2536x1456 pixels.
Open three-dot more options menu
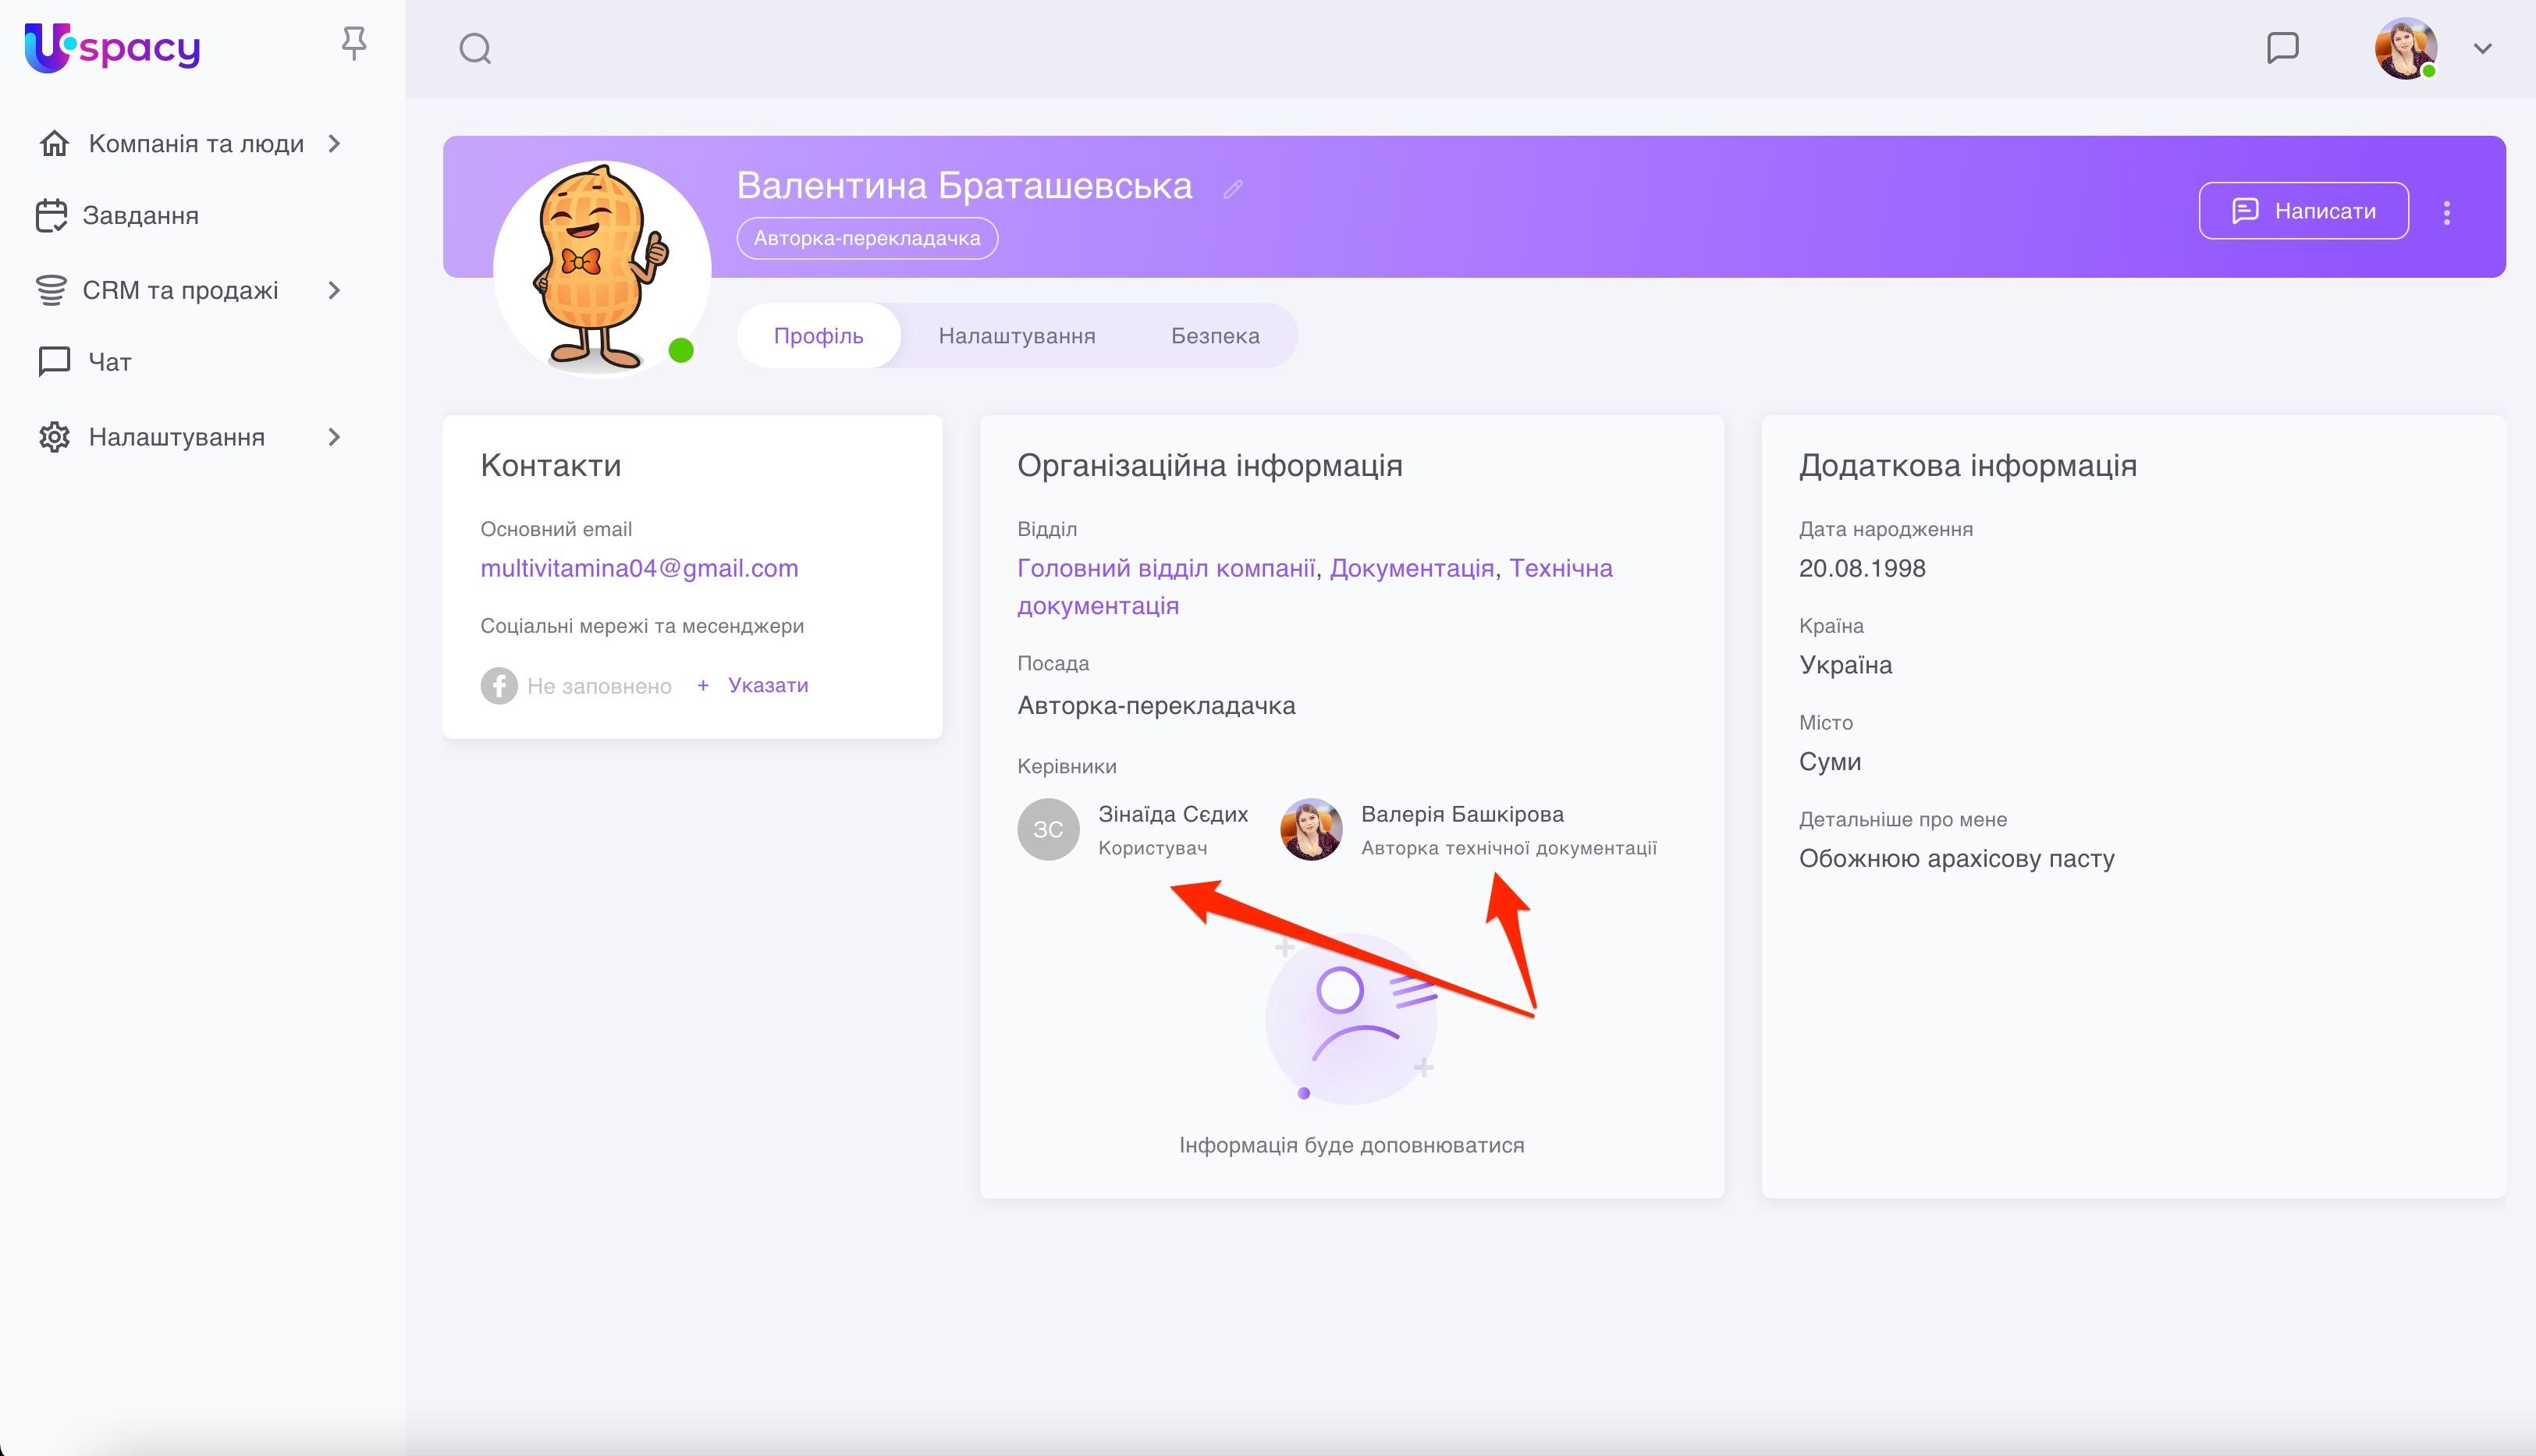click(x=2446, y=212)
